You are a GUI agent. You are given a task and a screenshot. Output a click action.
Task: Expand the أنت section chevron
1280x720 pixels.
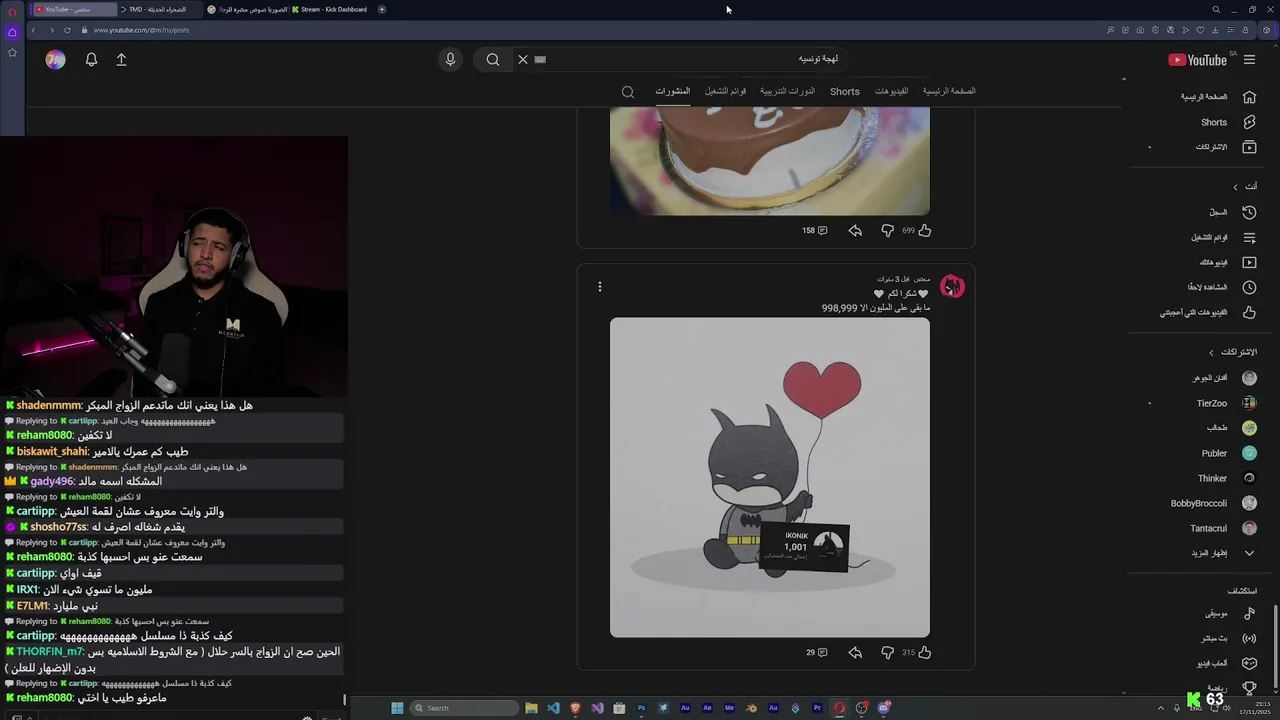[1235, 187]
